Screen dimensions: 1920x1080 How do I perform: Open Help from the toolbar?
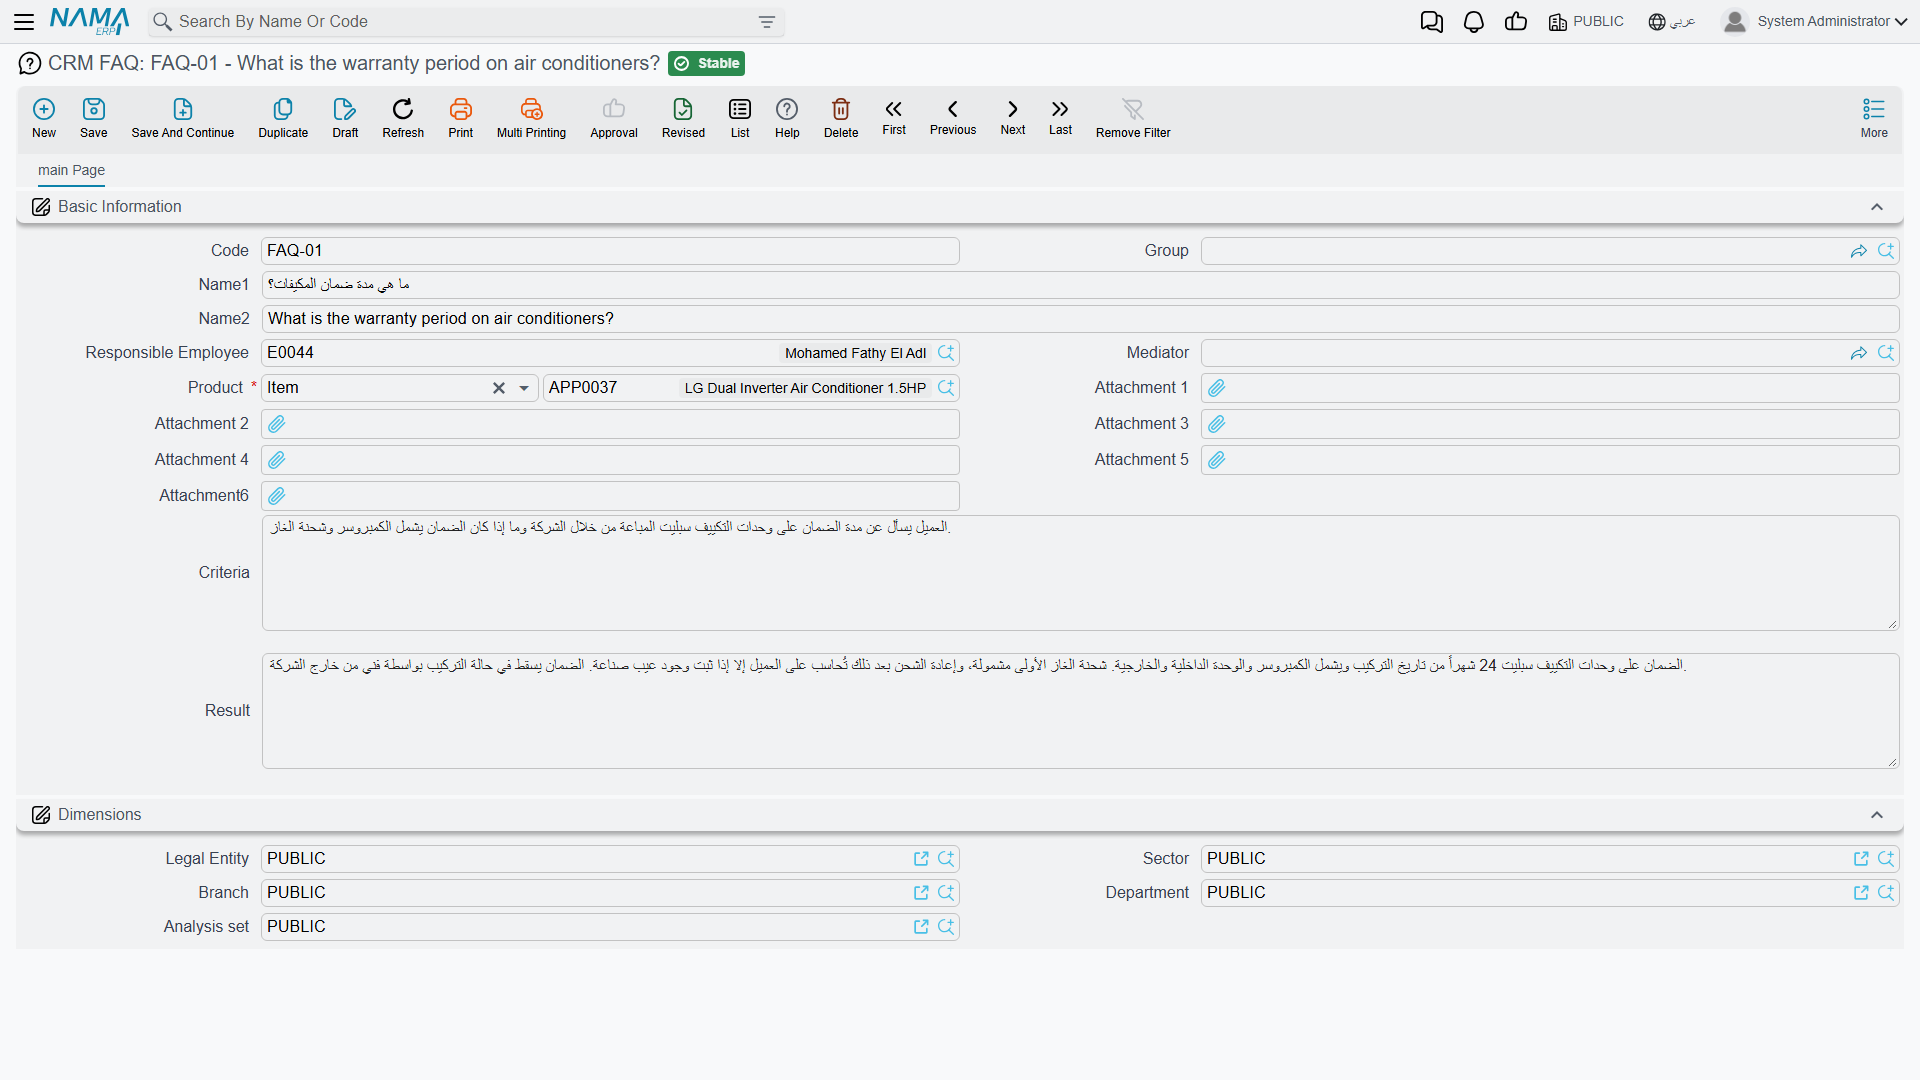point(787,117)
